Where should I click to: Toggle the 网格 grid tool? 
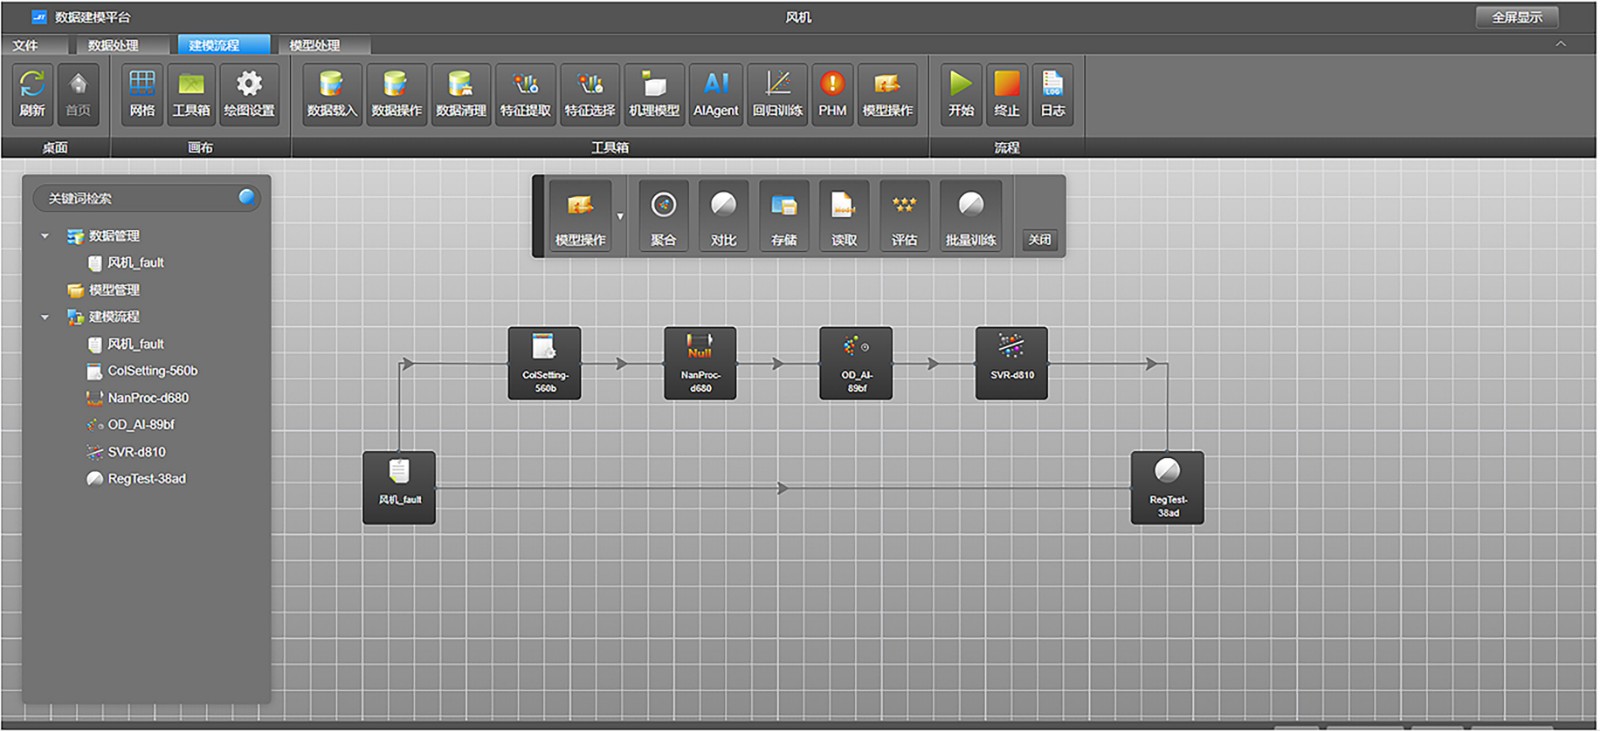pyautogui.click(x=142, y=94)
